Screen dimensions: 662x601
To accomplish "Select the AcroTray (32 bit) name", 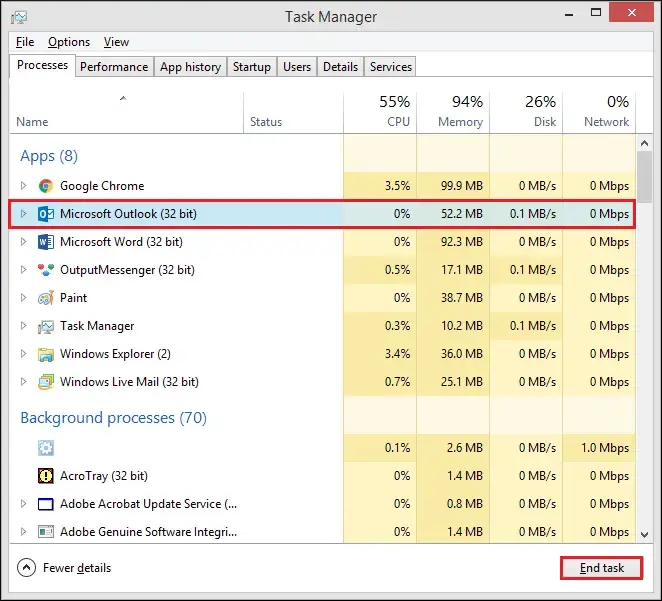I will pyautogui.click(x=104, y=476).
